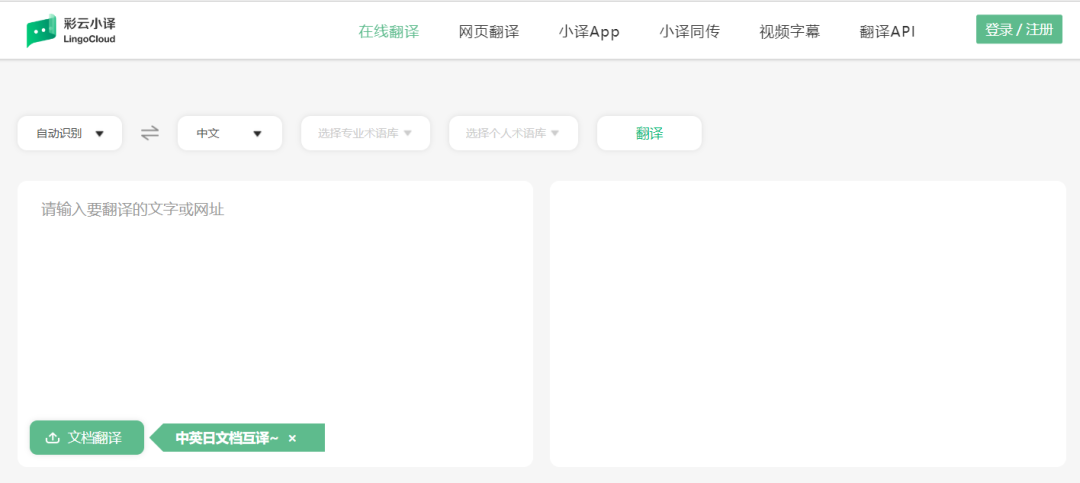This screenshot has width=1080, height=483.
Task: Switch to the 在线翻译 tab
Action: coord(388,31)
